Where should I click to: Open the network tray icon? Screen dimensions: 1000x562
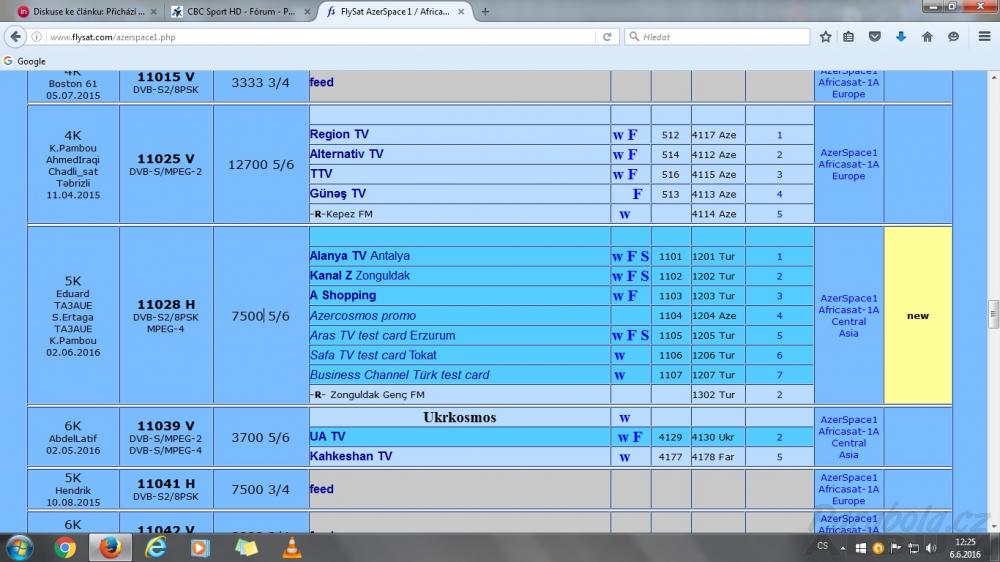[913, 548]
